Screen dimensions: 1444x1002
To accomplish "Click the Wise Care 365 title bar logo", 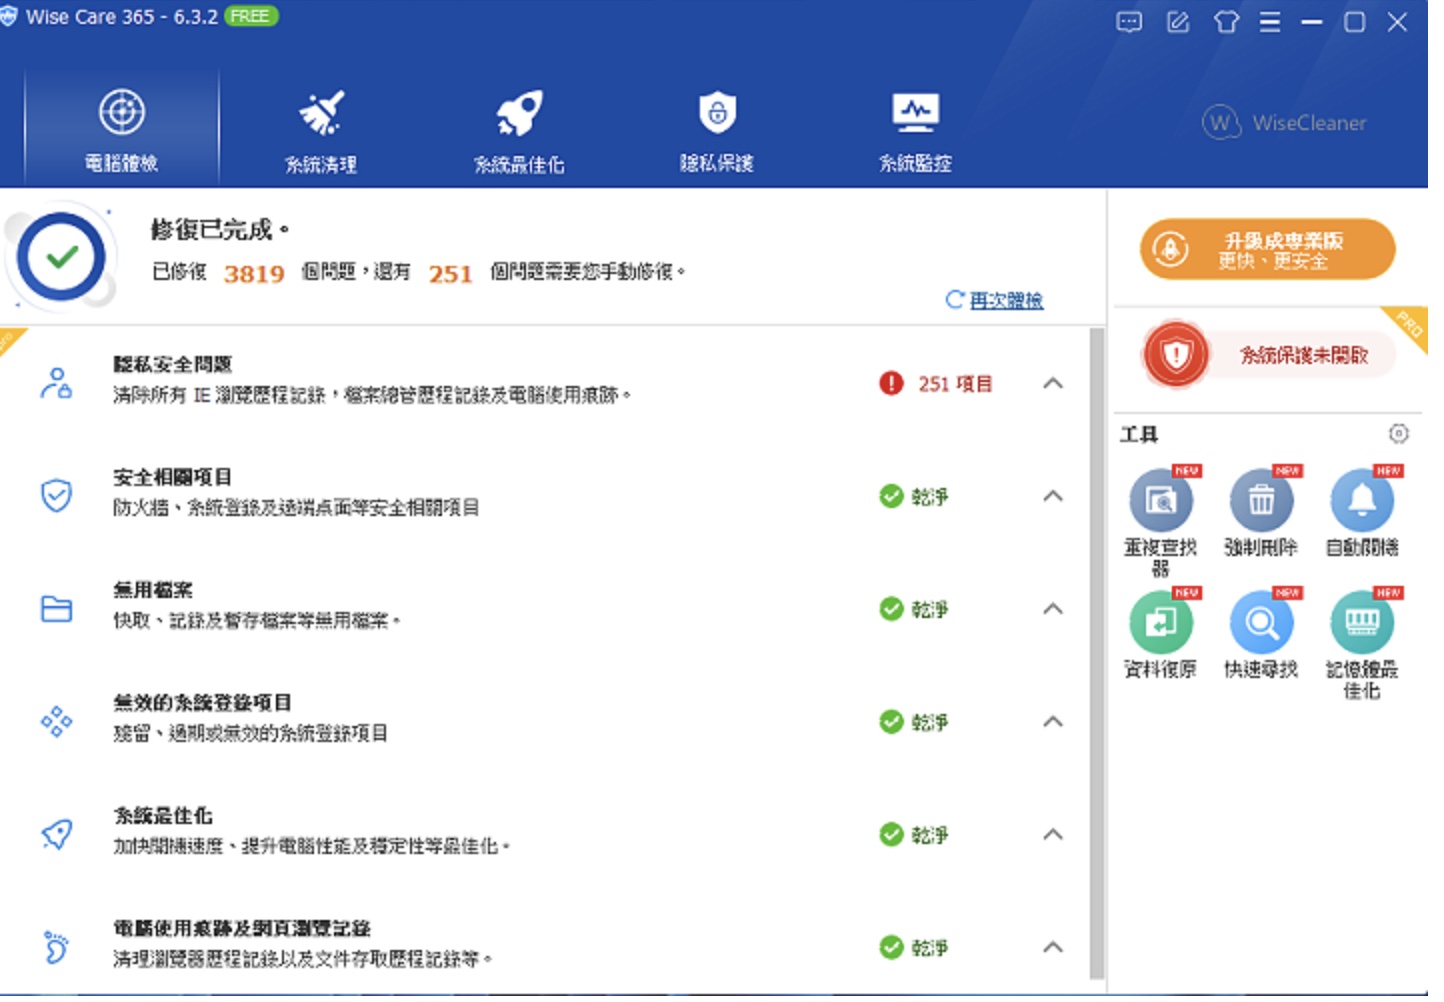I will point(9,16).
